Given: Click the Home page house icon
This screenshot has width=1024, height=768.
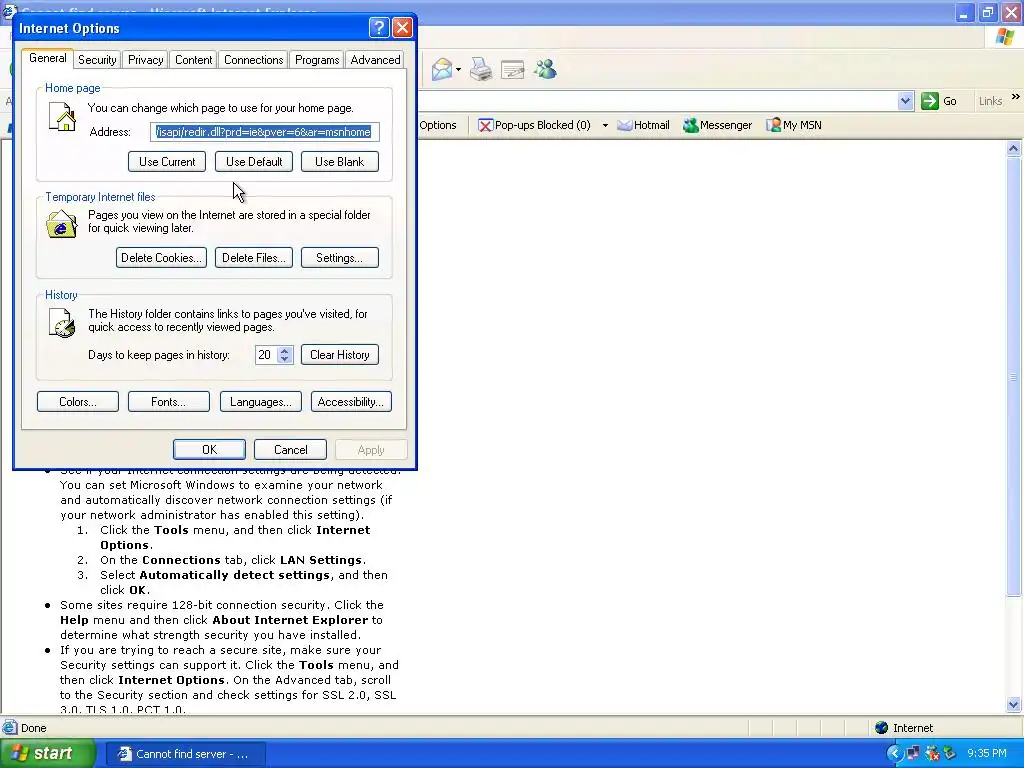Looking at the screenshot, I should coord(63,118).
